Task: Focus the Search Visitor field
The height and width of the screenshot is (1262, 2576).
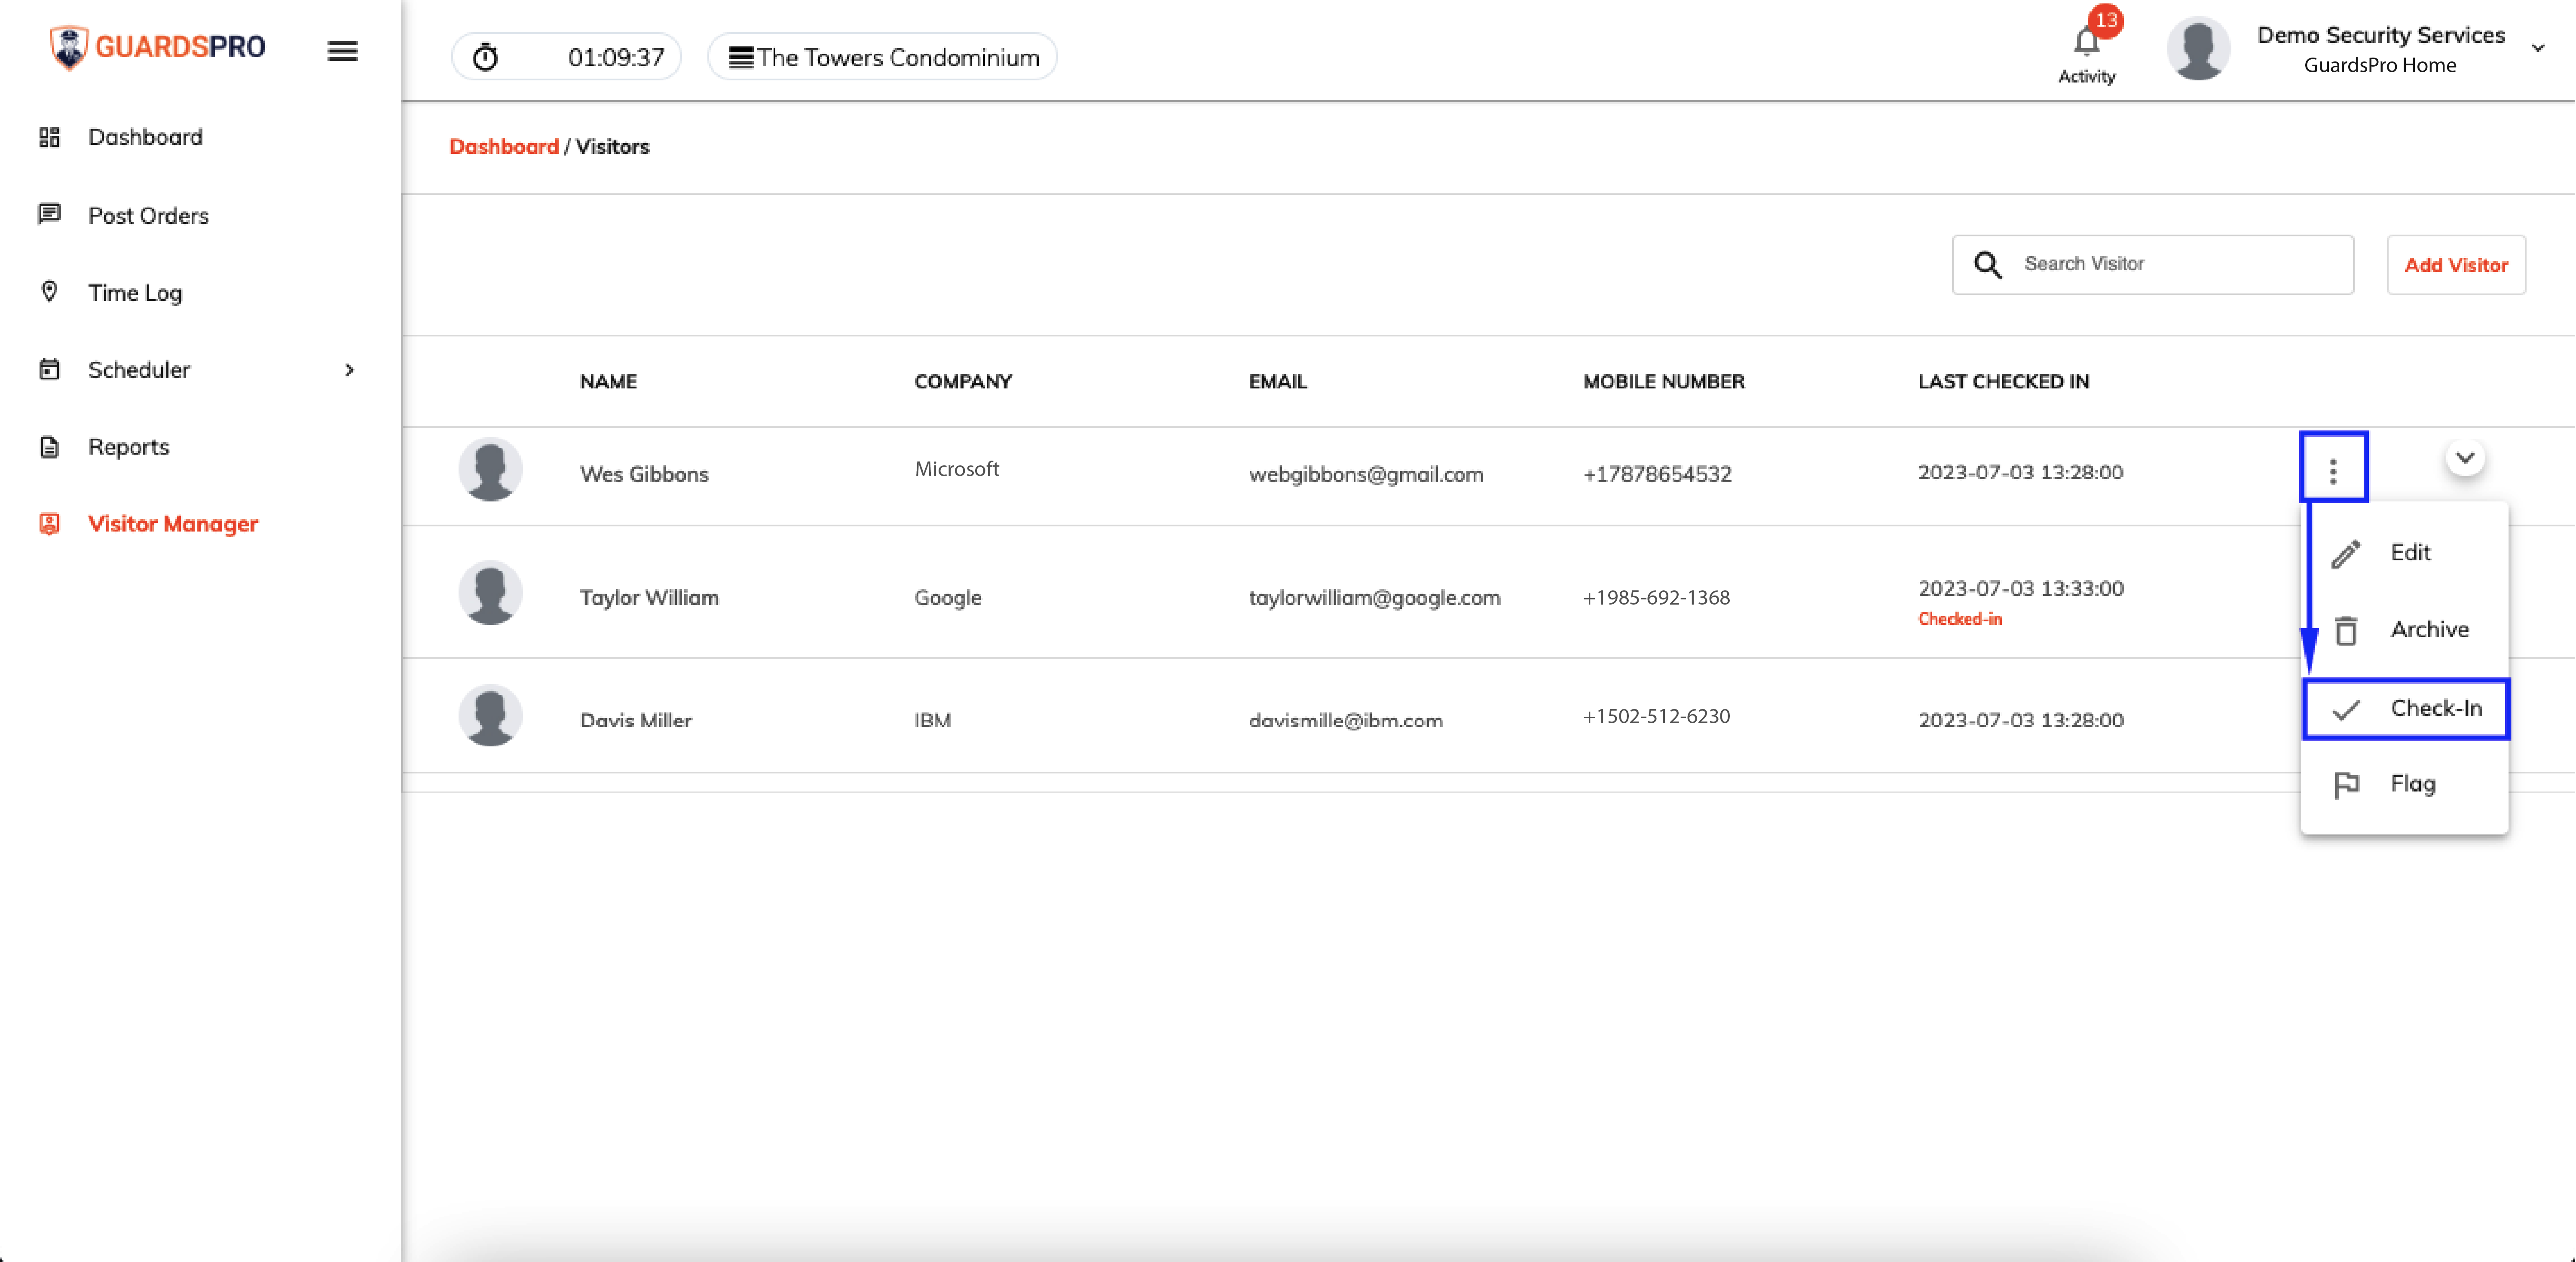Action: pyautogui.click(x=2153, y=265)
